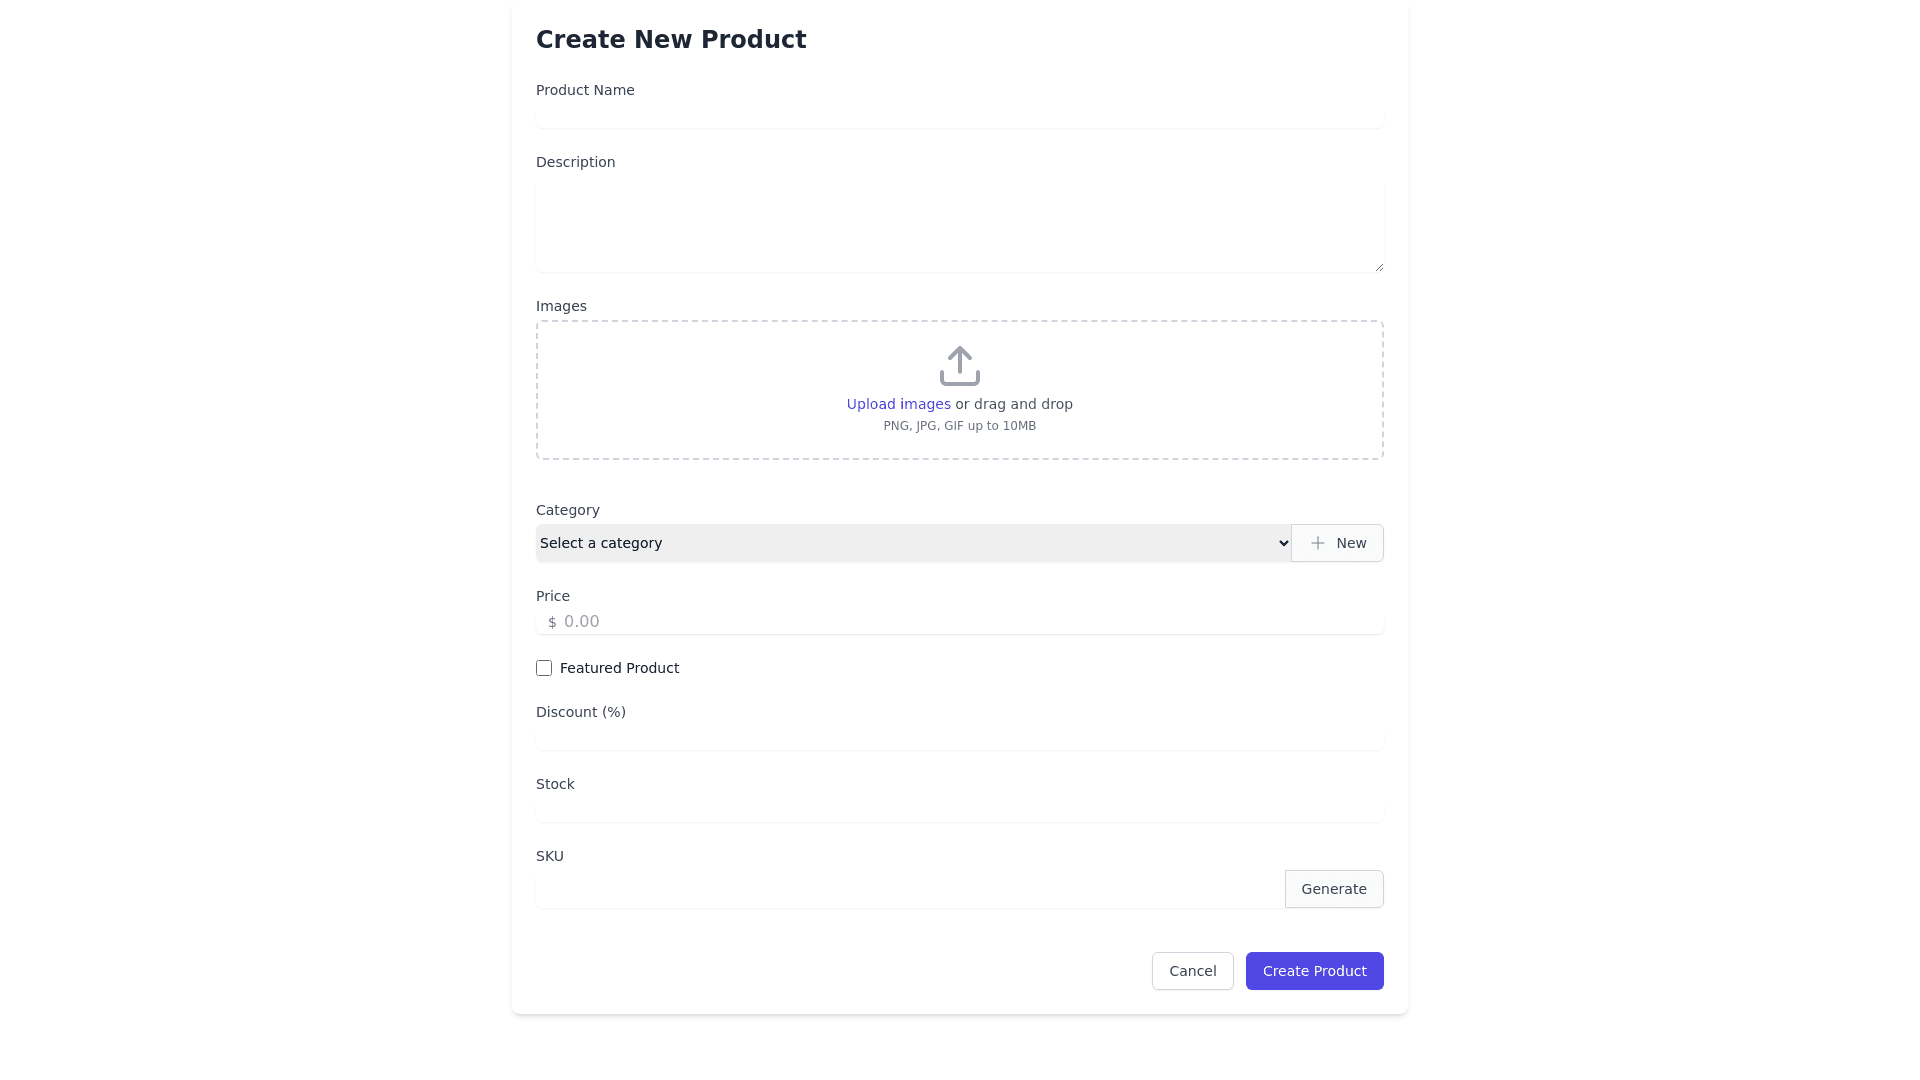
Task: Click the Category dropdown chevron arrow
Action: [x=1284, y=543]
